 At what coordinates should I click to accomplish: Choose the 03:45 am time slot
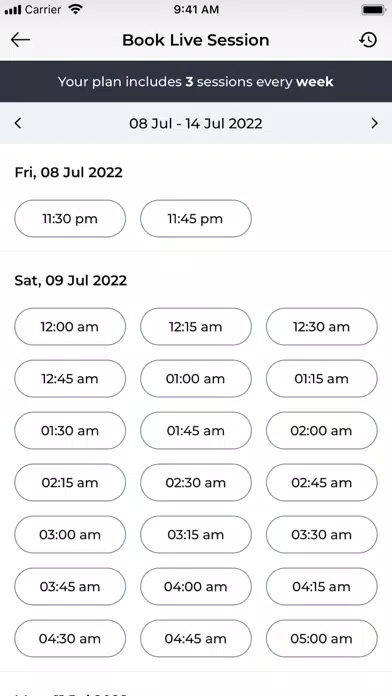click(x=70, y=586)
